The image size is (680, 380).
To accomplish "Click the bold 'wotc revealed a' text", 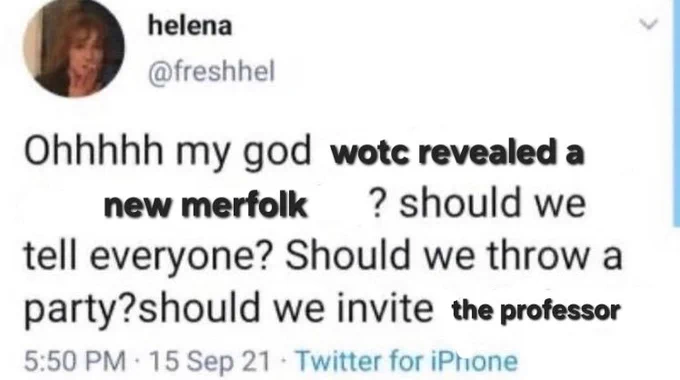I will click(458, 154).
